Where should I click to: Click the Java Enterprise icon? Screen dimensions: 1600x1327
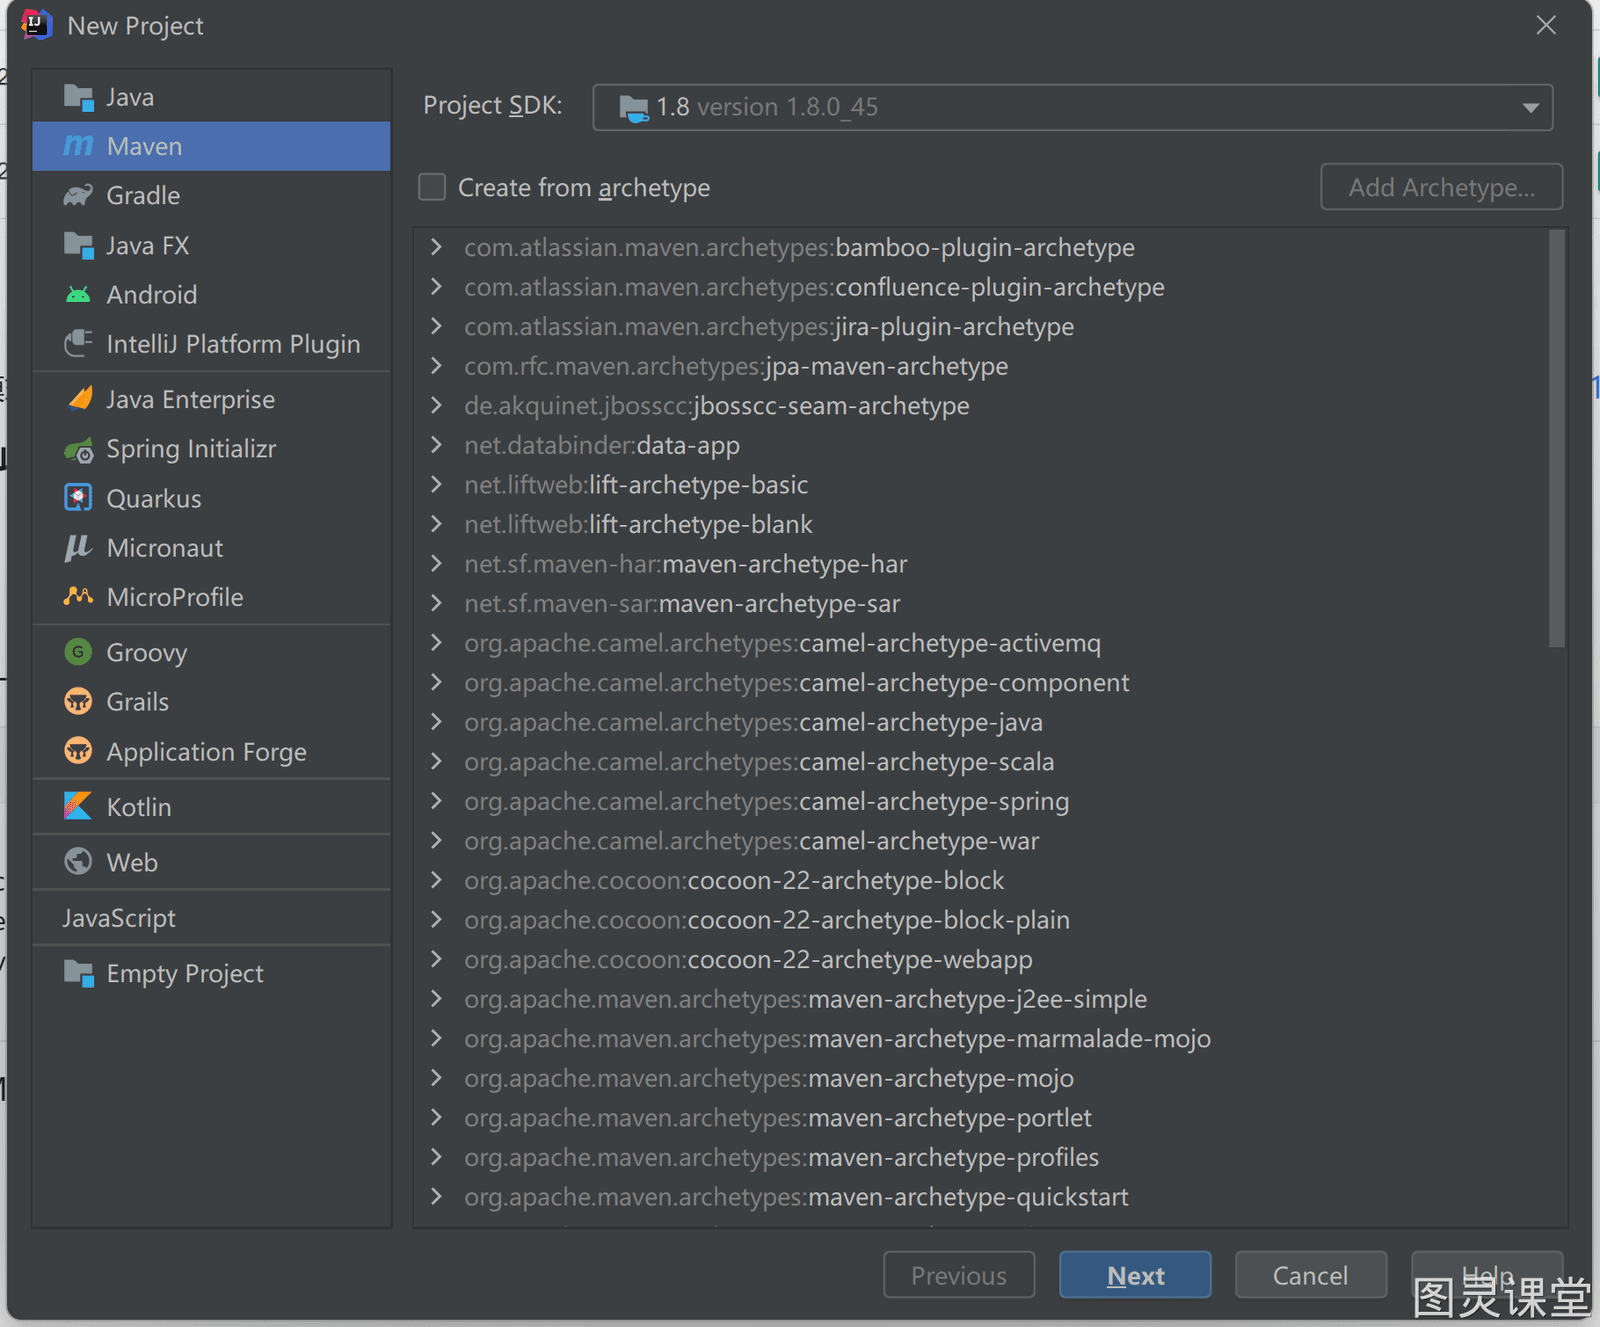click(x=80, y=399)
